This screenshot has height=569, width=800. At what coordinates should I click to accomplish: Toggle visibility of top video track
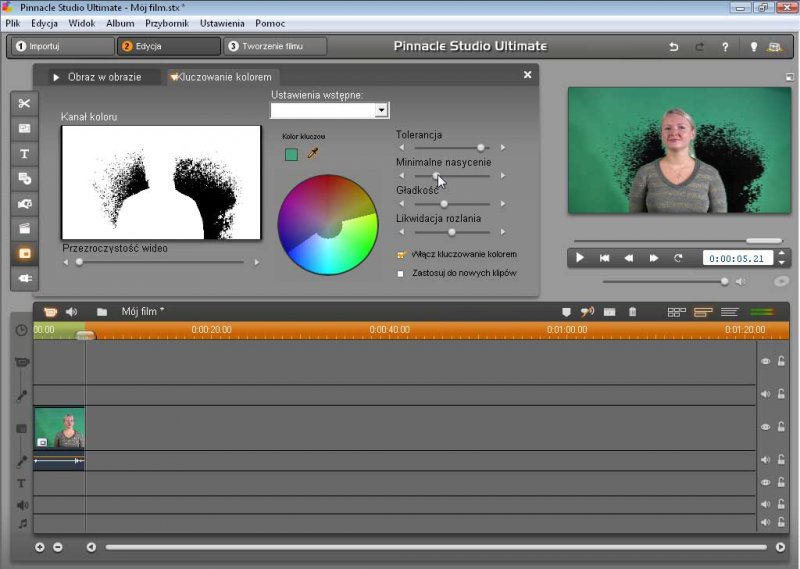click(765, 361)
